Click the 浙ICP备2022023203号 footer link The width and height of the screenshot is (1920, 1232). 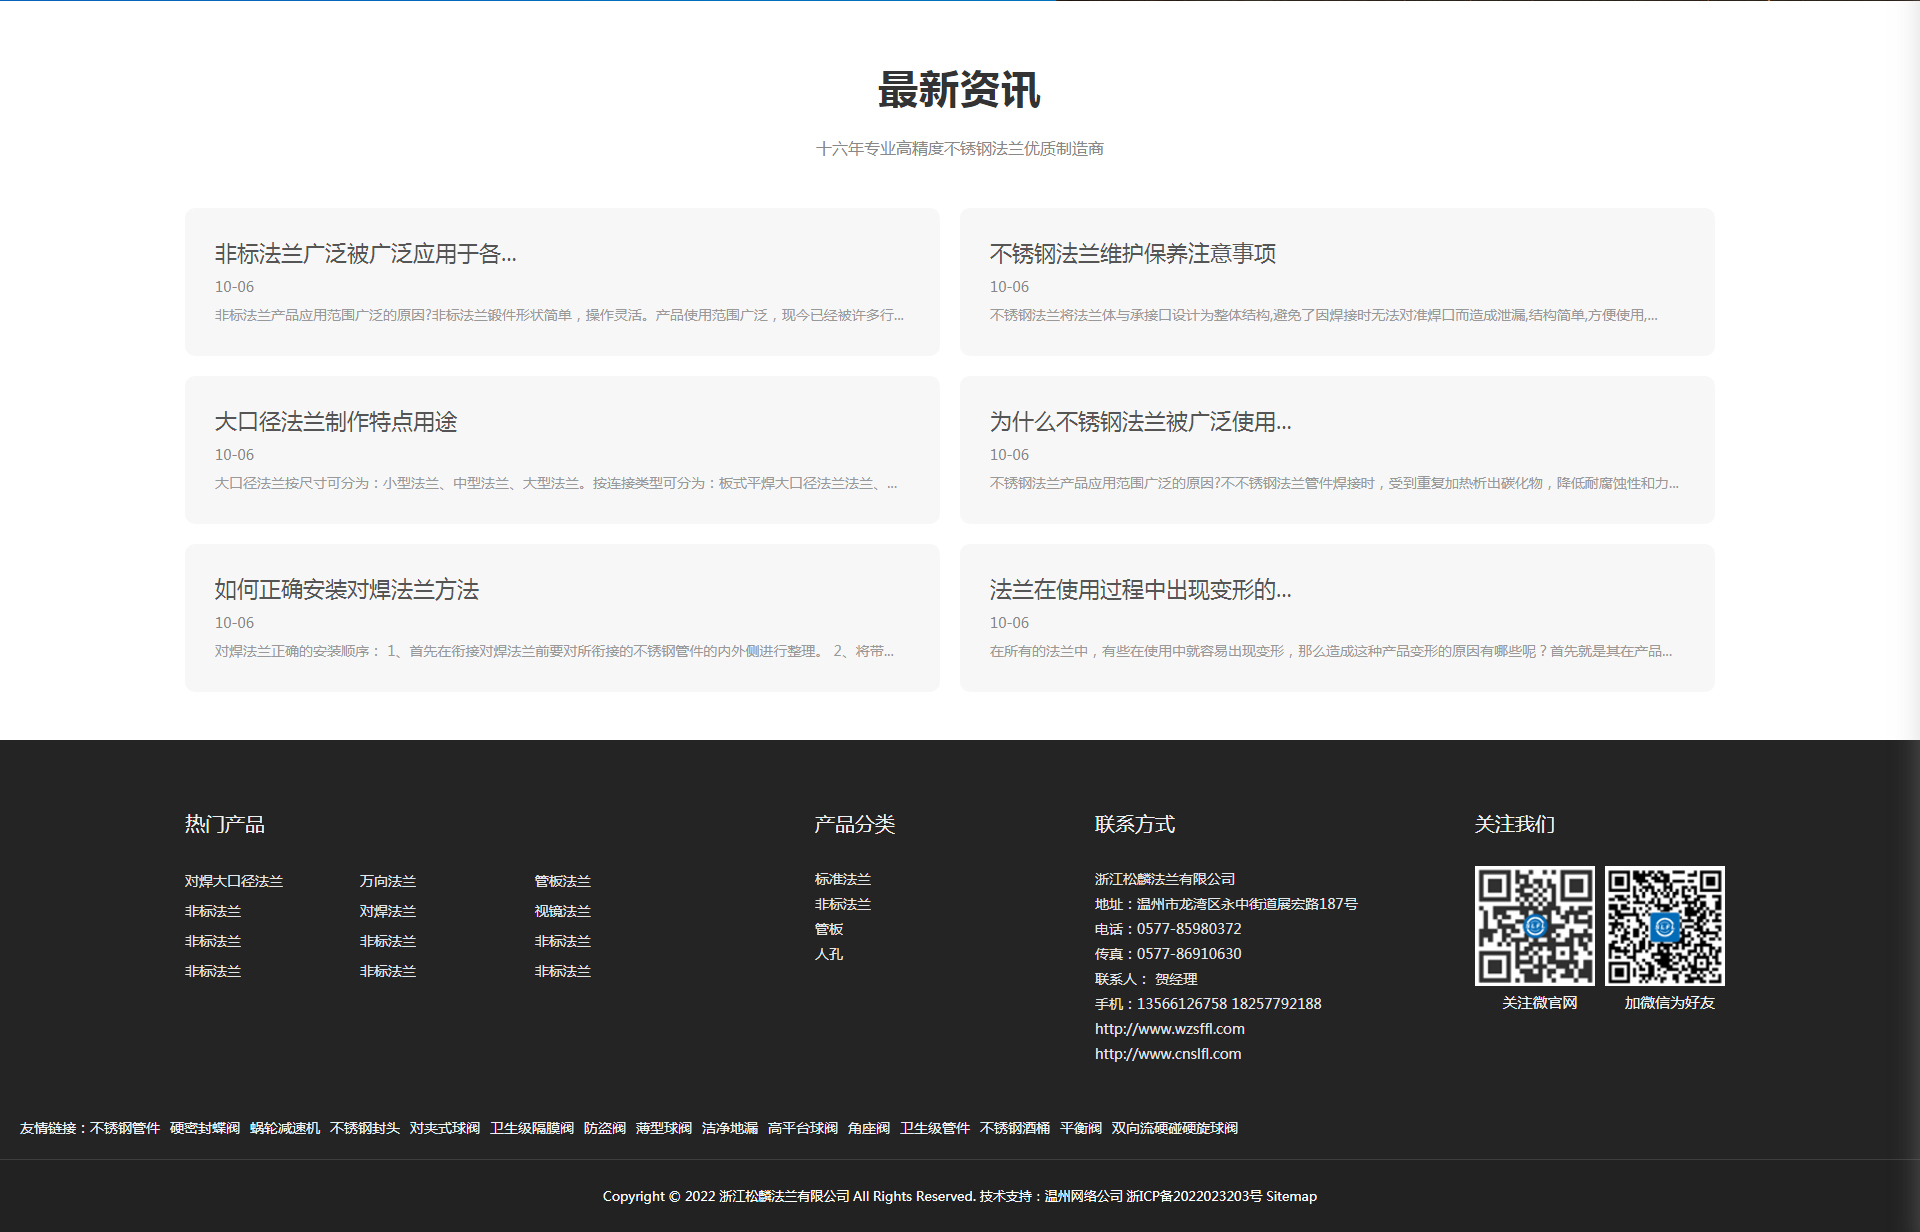coord(1193,1196)
